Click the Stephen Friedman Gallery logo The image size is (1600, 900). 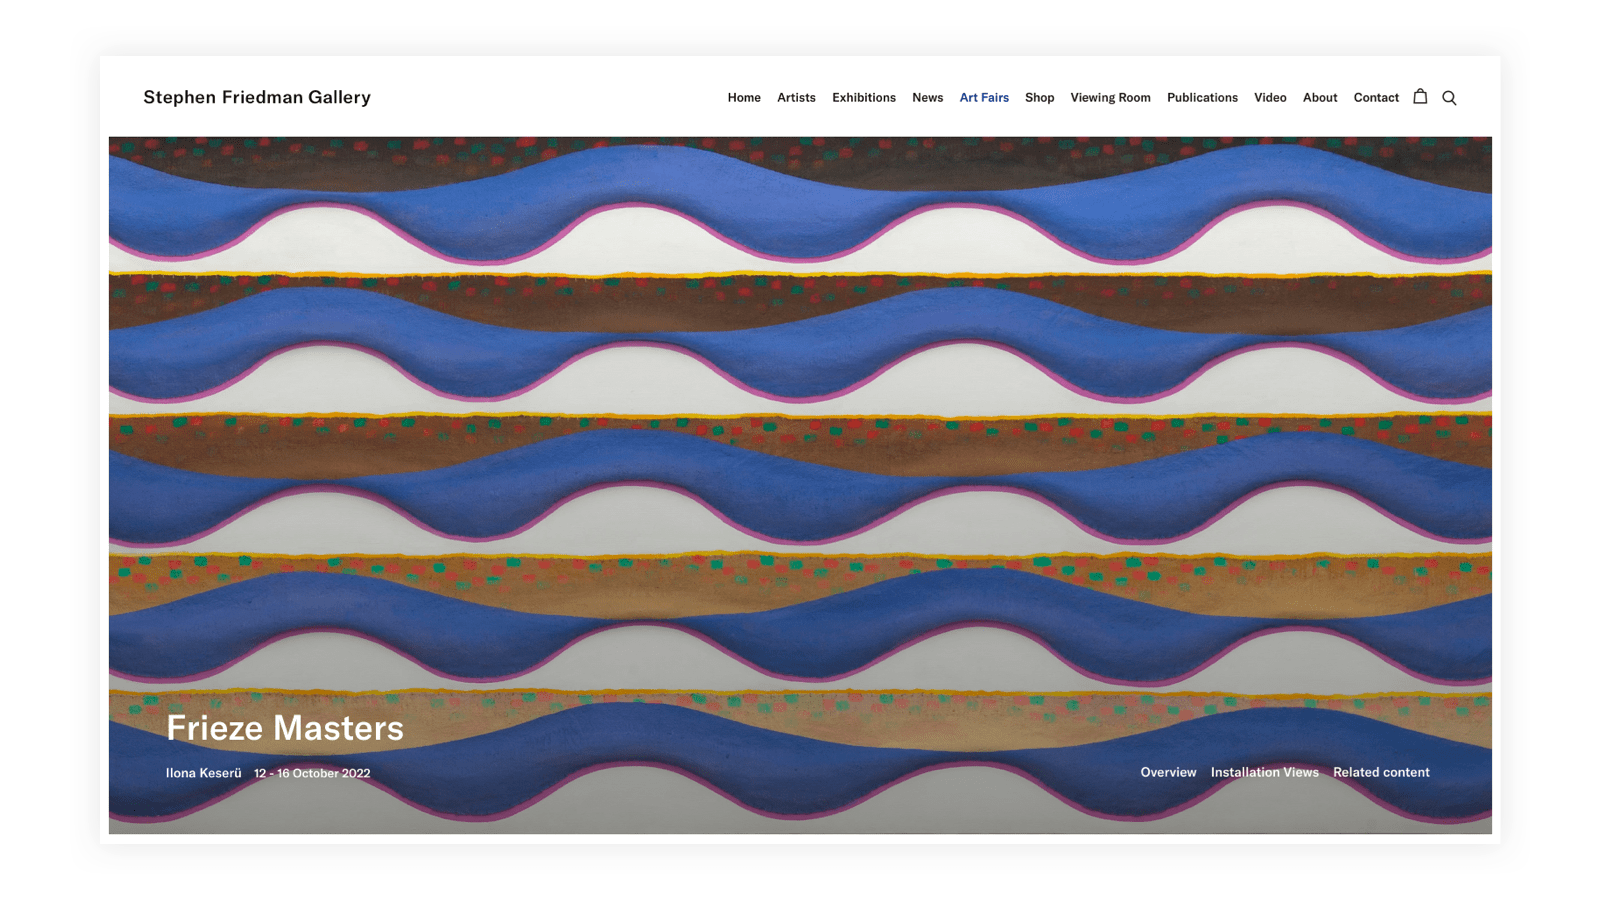coord(257,97)
